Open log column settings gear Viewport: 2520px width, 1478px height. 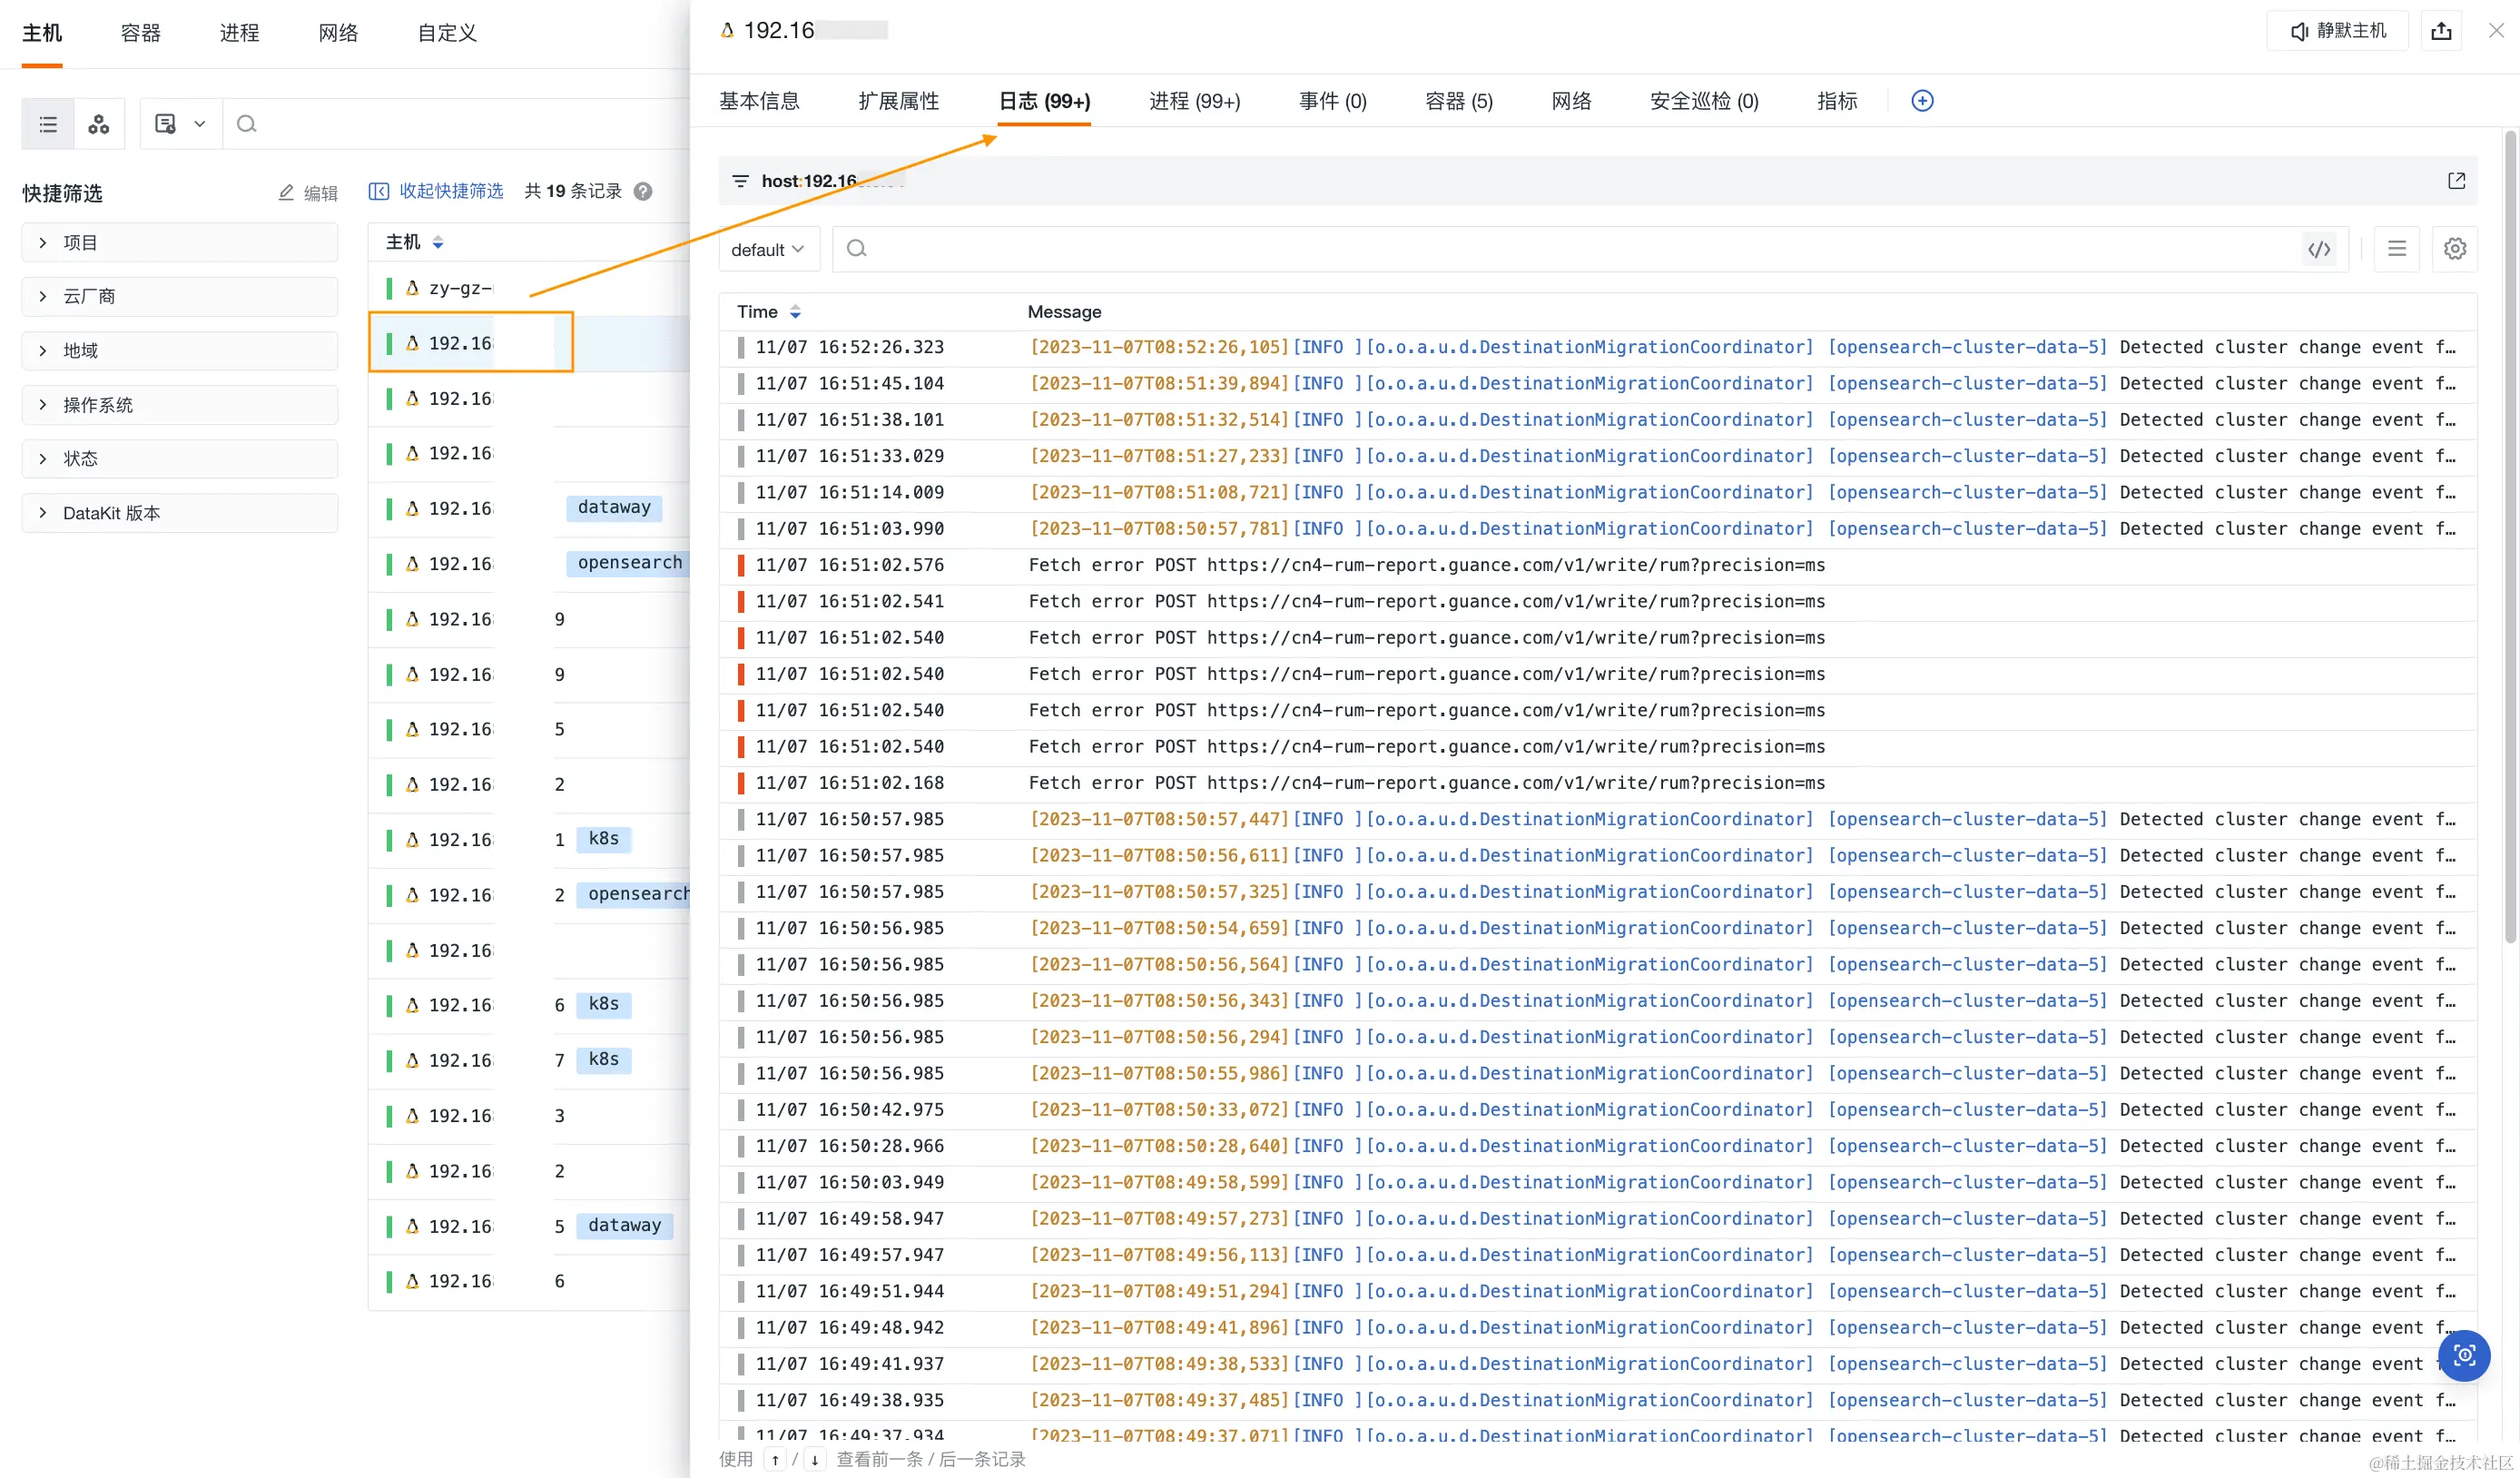[2455, 249]
